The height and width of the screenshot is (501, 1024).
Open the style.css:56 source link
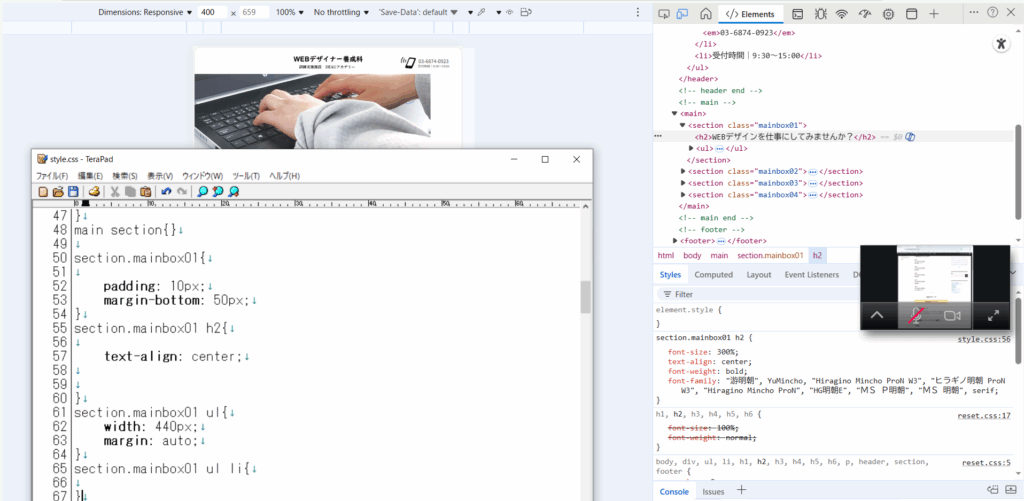(x=984, y=339)
